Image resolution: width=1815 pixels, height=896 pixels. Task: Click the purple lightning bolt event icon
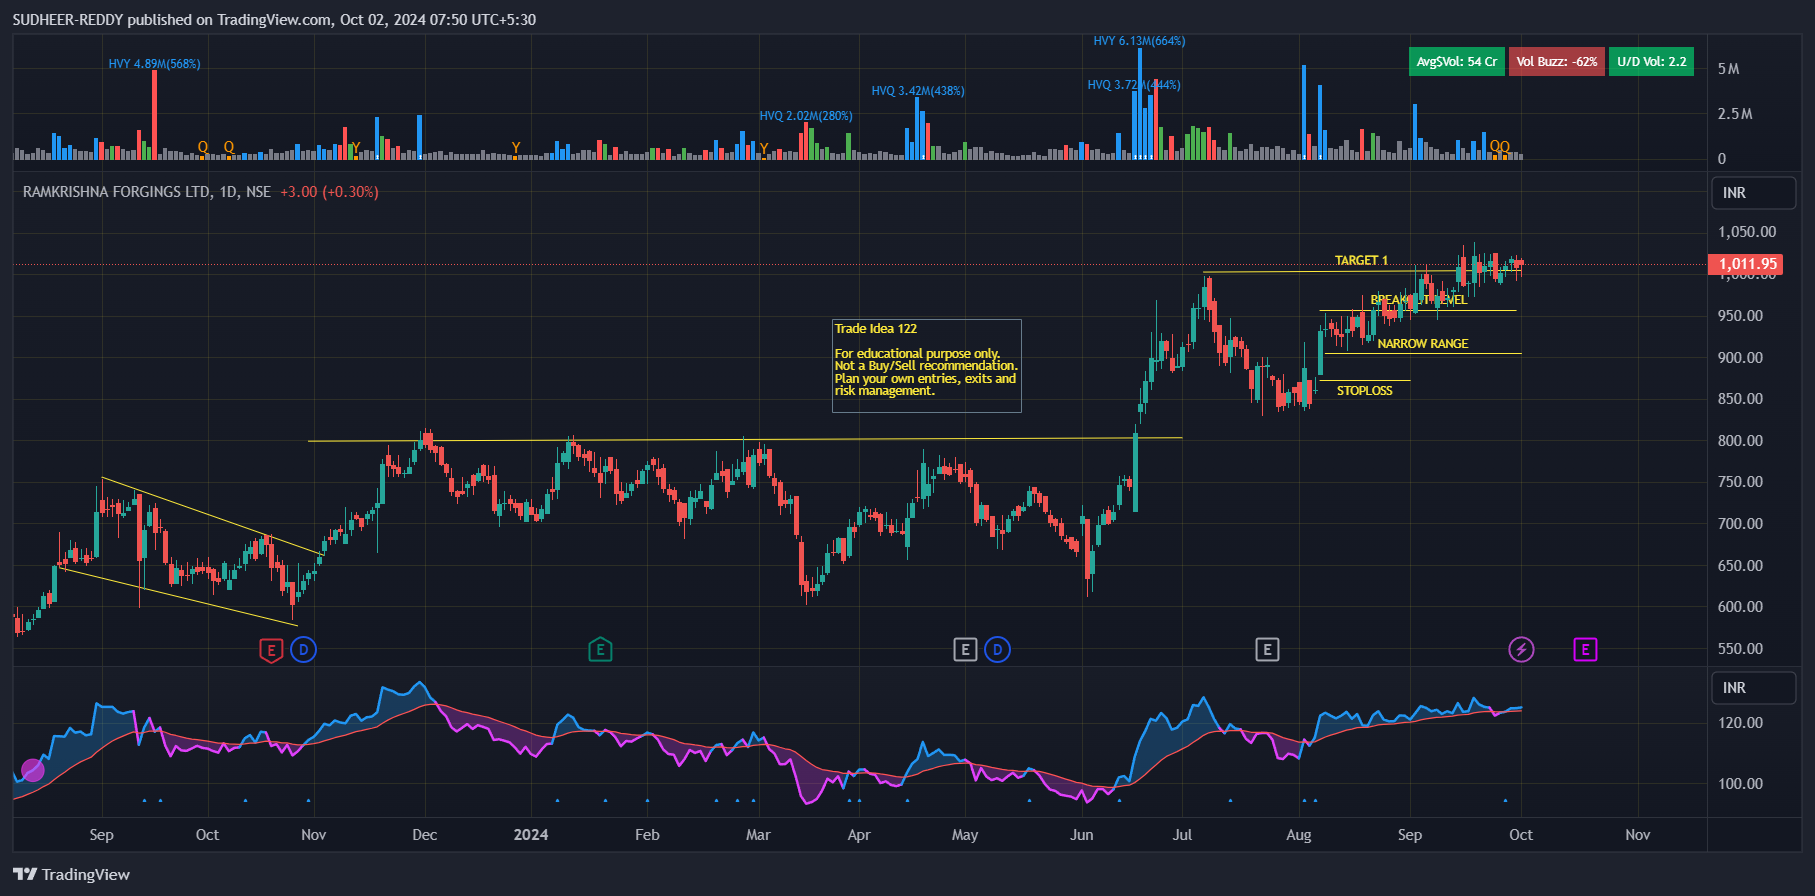(1521, 650)
